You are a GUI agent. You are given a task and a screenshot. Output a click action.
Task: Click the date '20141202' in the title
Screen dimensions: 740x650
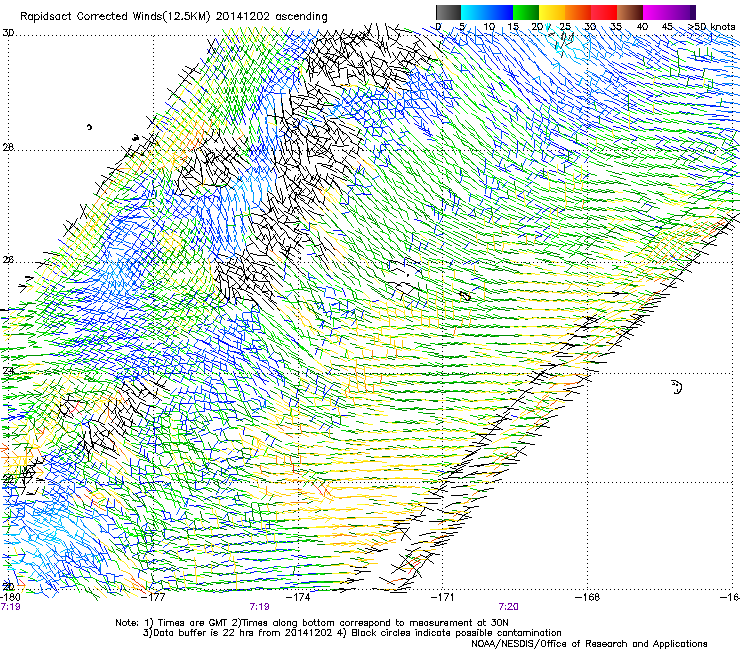[x=243, y=17]
